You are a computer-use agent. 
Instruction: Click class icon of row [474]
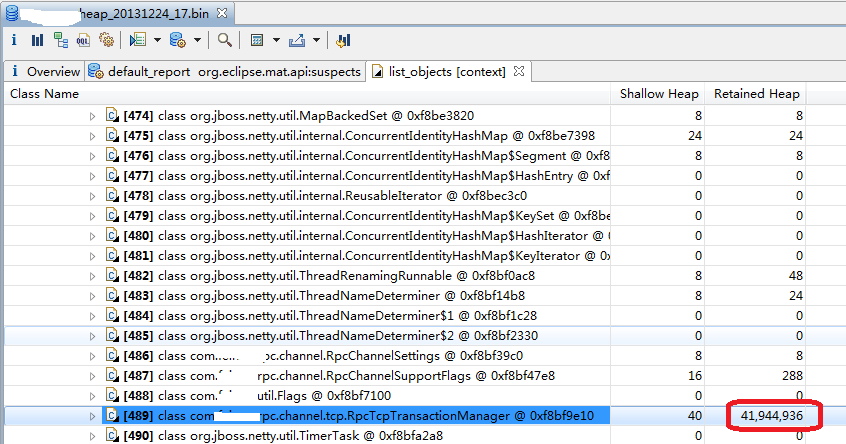(x=112, y=115)
